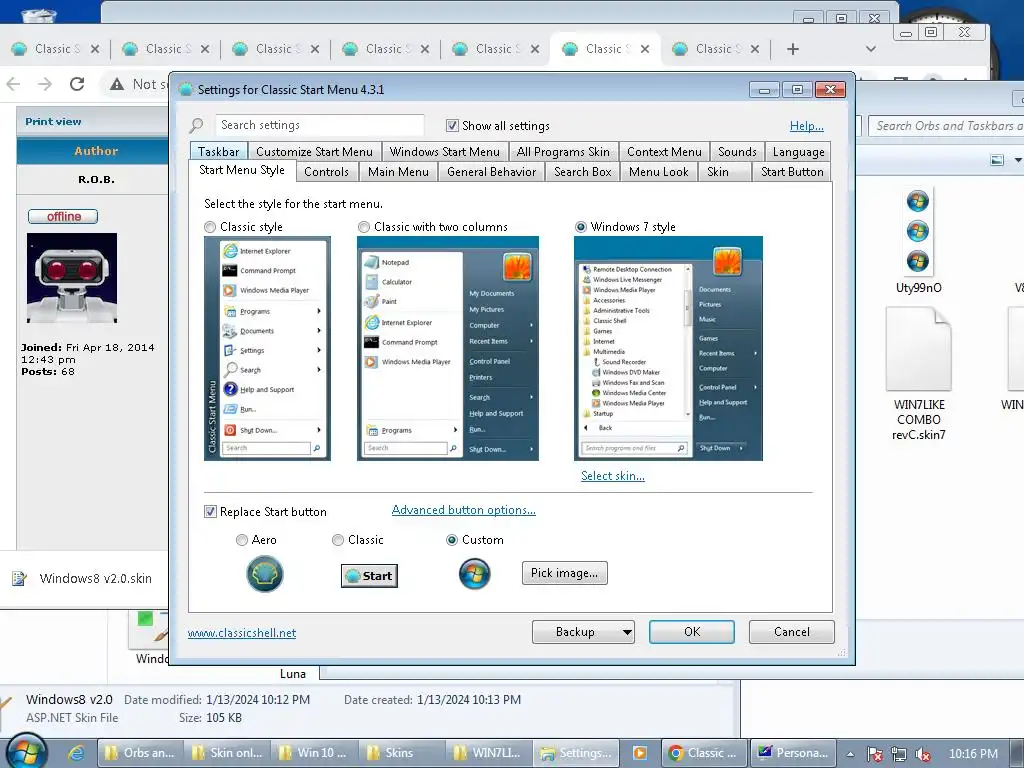Open the Backup dropdown button

coord(583,632)
